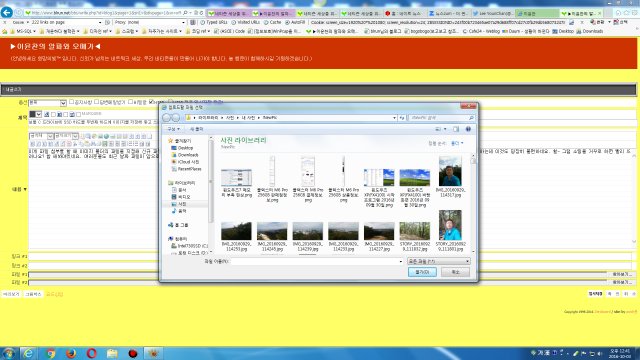Open Google Chrome from the taskbar

click(50, 353)
